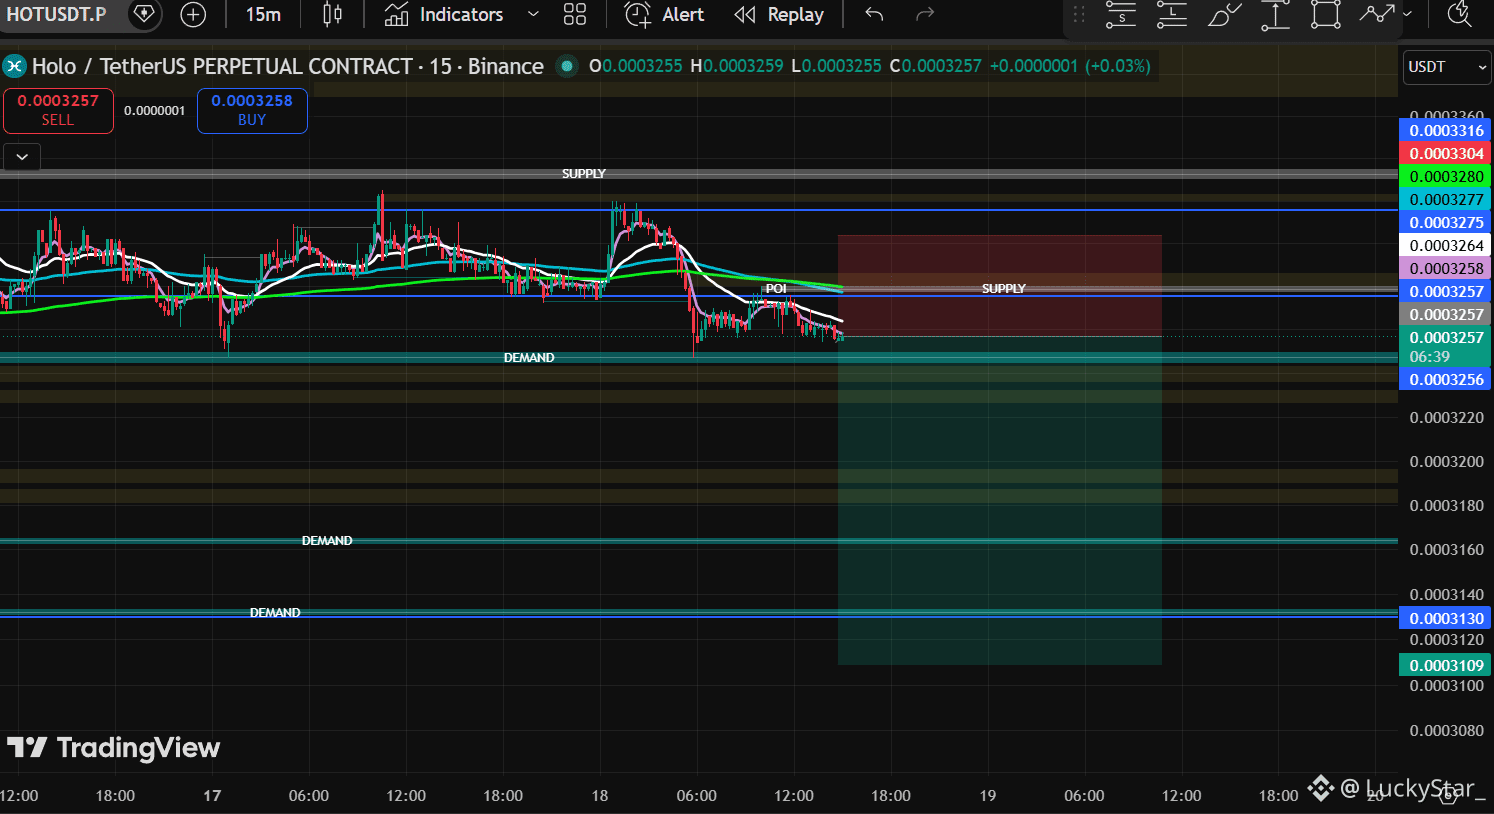Expand the favorite indicators chevron
Image resolution: width=1494 pixels, height=814 pixels.
click(x=533, y=14)
